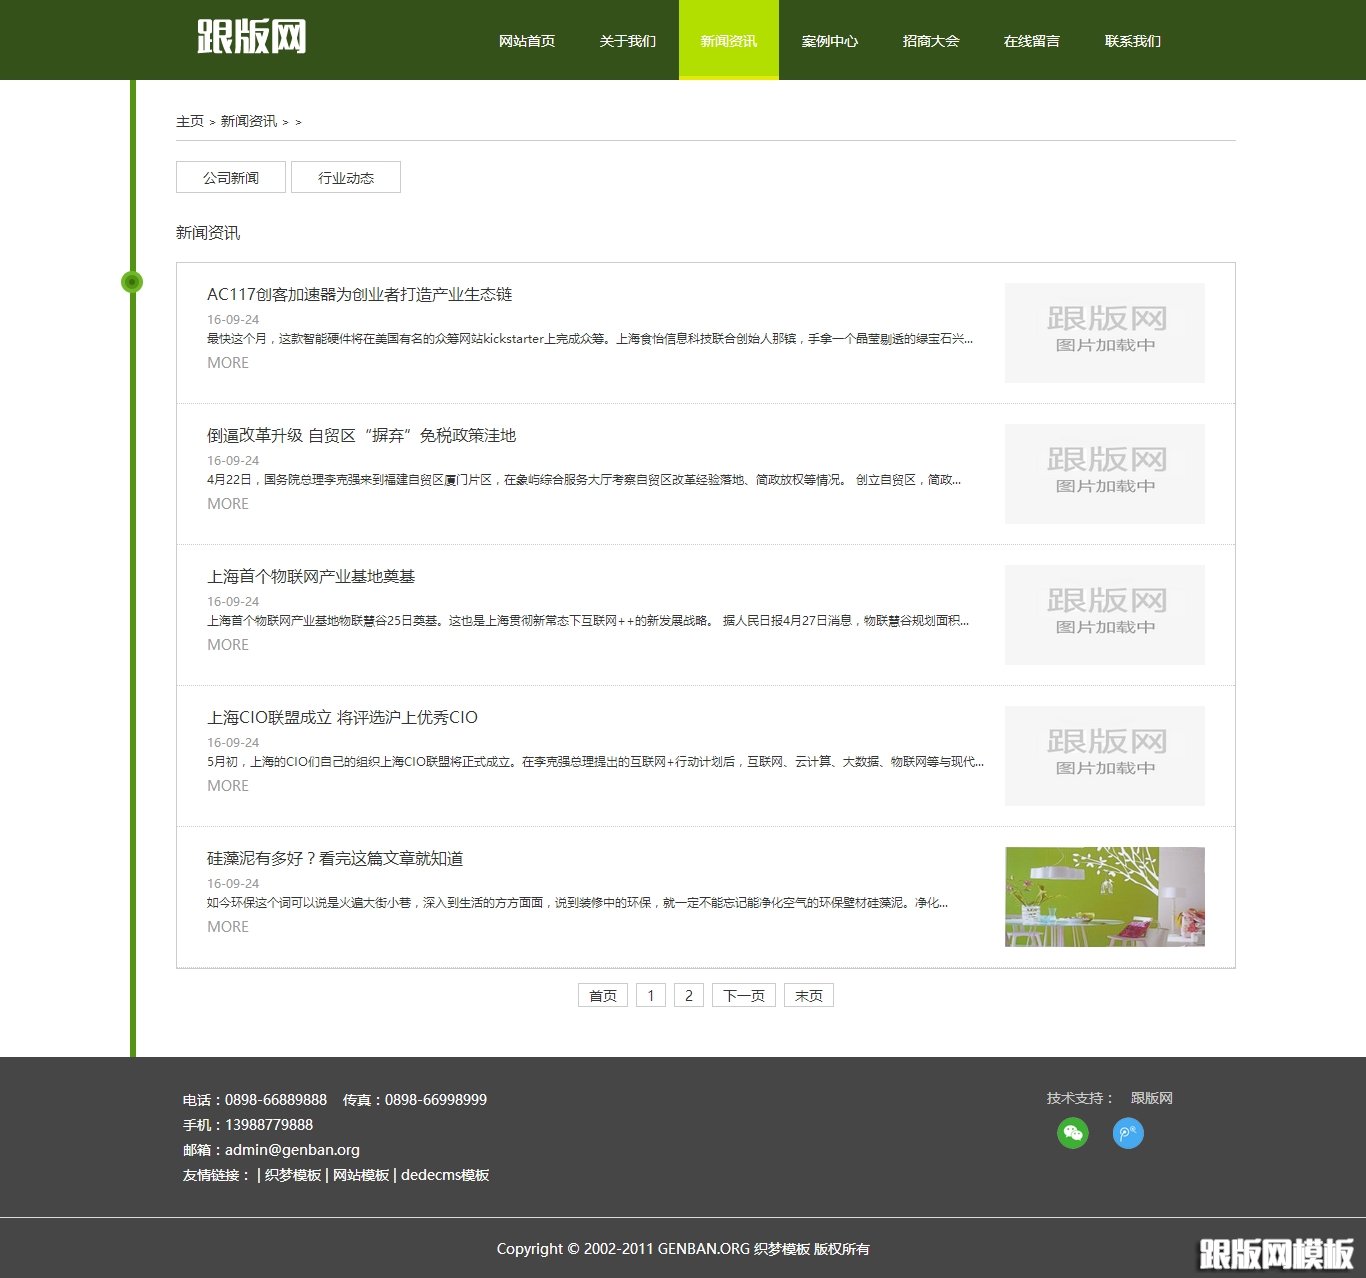
Task: Click 主页 in the breadcrumb
Action: coord(190,121)
